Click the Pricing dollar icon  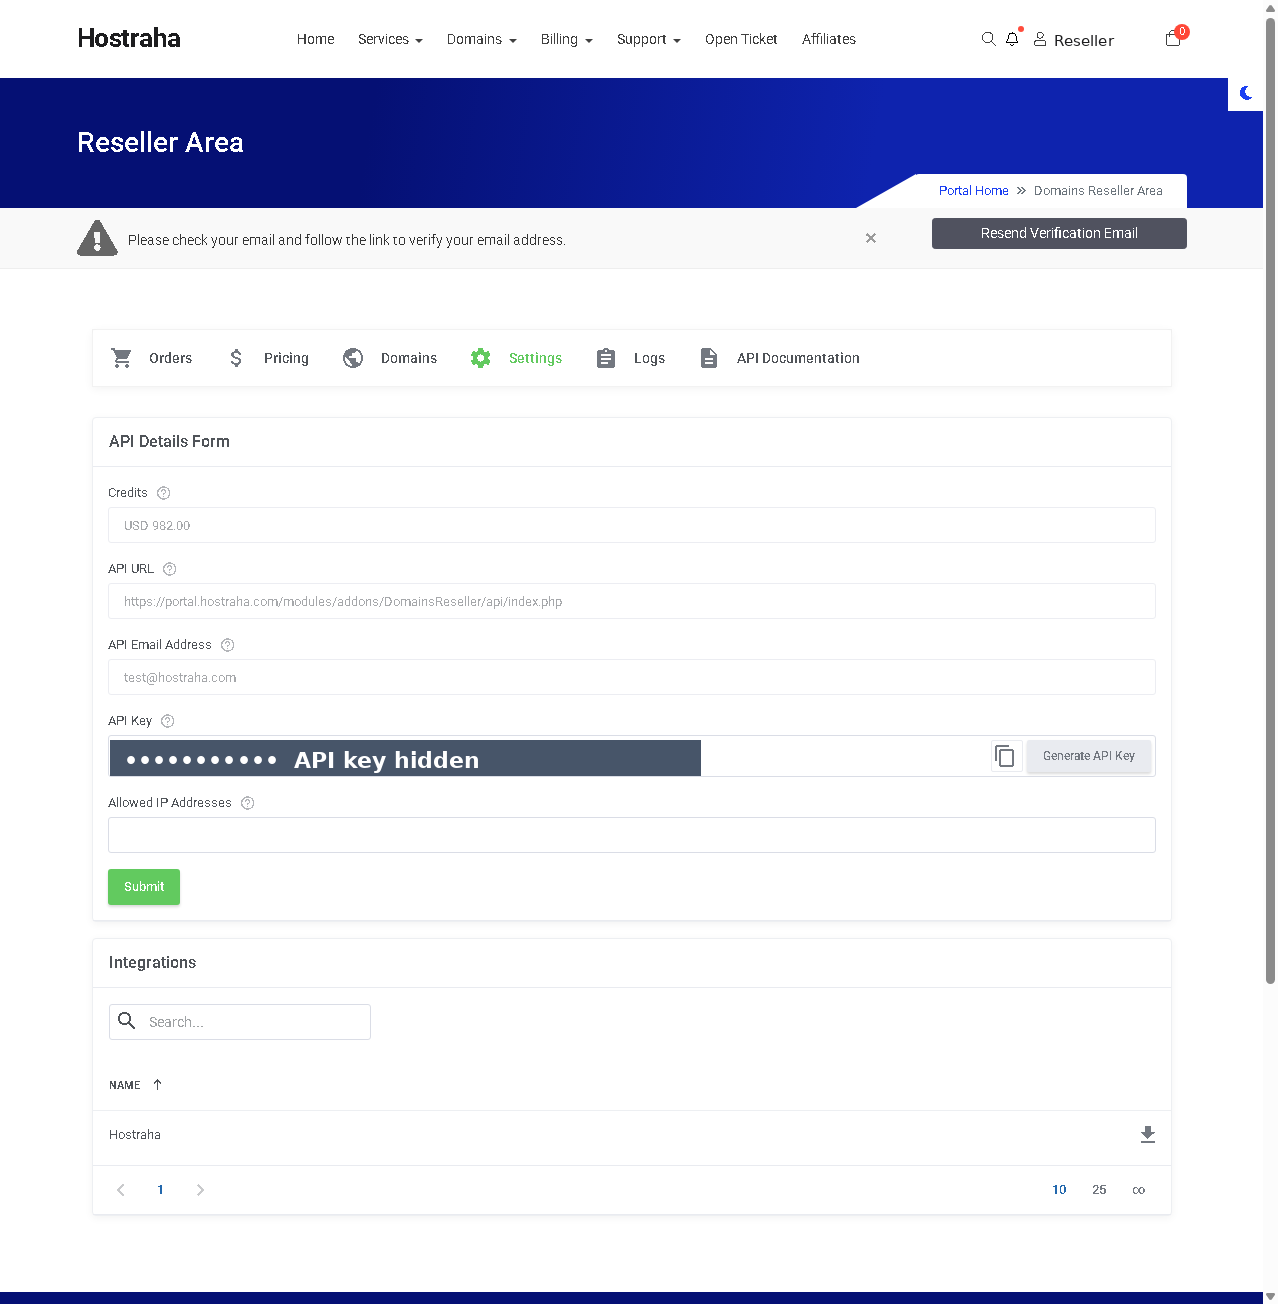236,358
